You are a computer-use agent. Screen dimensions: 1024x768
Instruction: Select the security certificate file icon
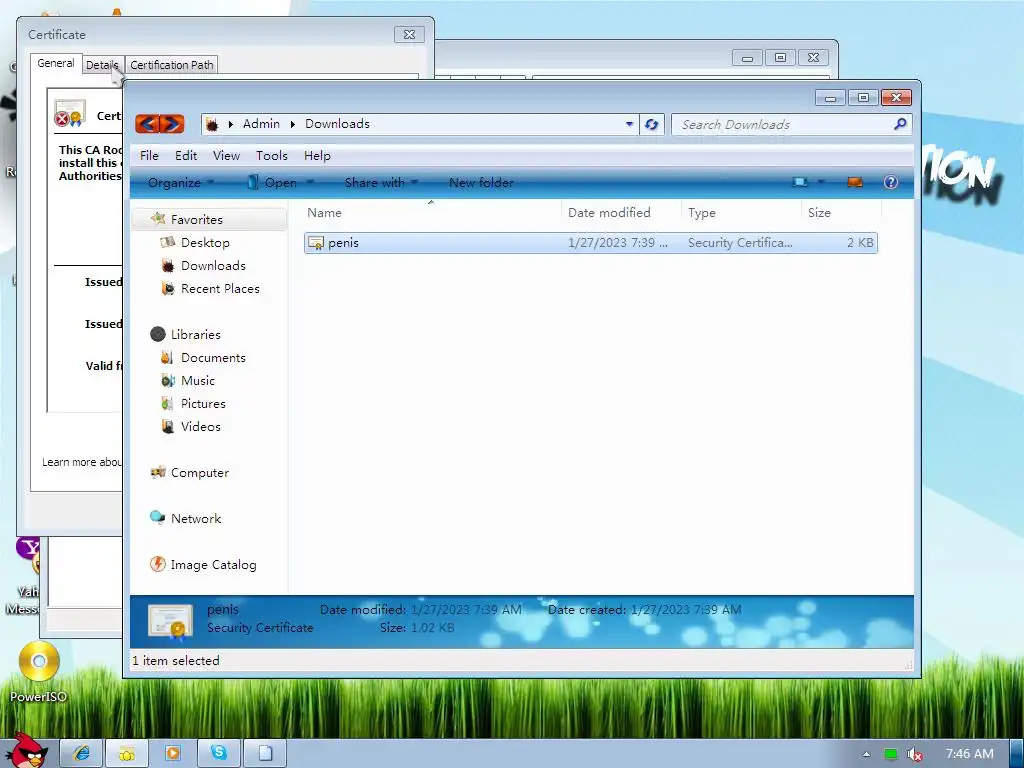(315, 243)
